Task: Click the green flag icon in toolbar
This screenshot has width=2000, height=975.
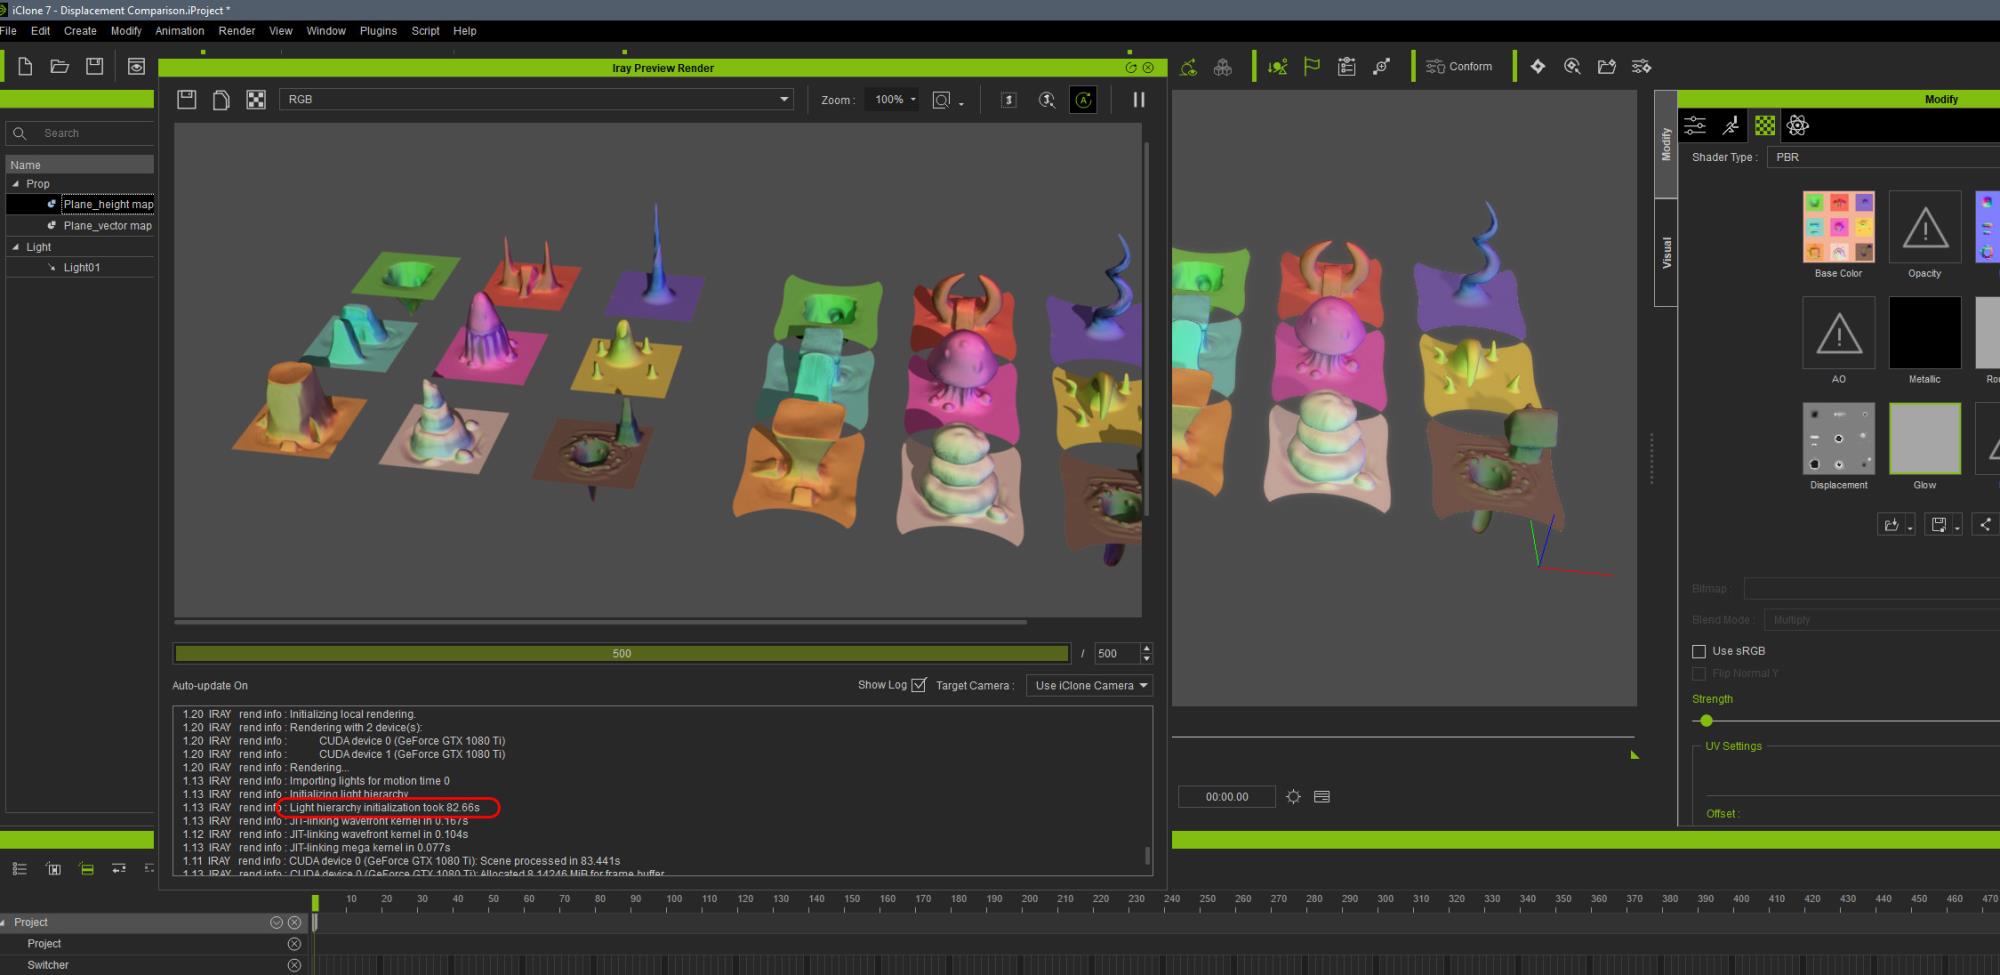Action: pos(1311,67)
